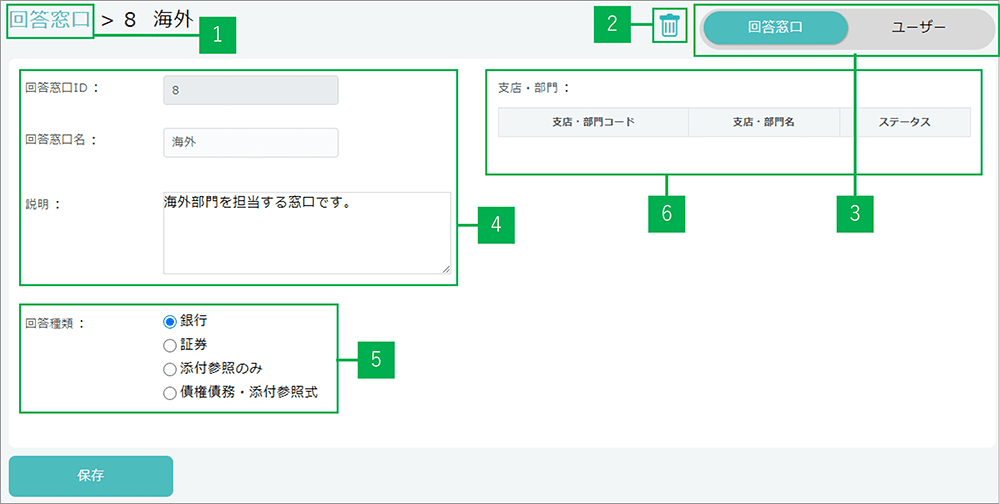Image resolution: width=1000 pixels, height=504 pixels.
Task: Select the 添付参照のみ radio button
Action: tap(169, 369)
